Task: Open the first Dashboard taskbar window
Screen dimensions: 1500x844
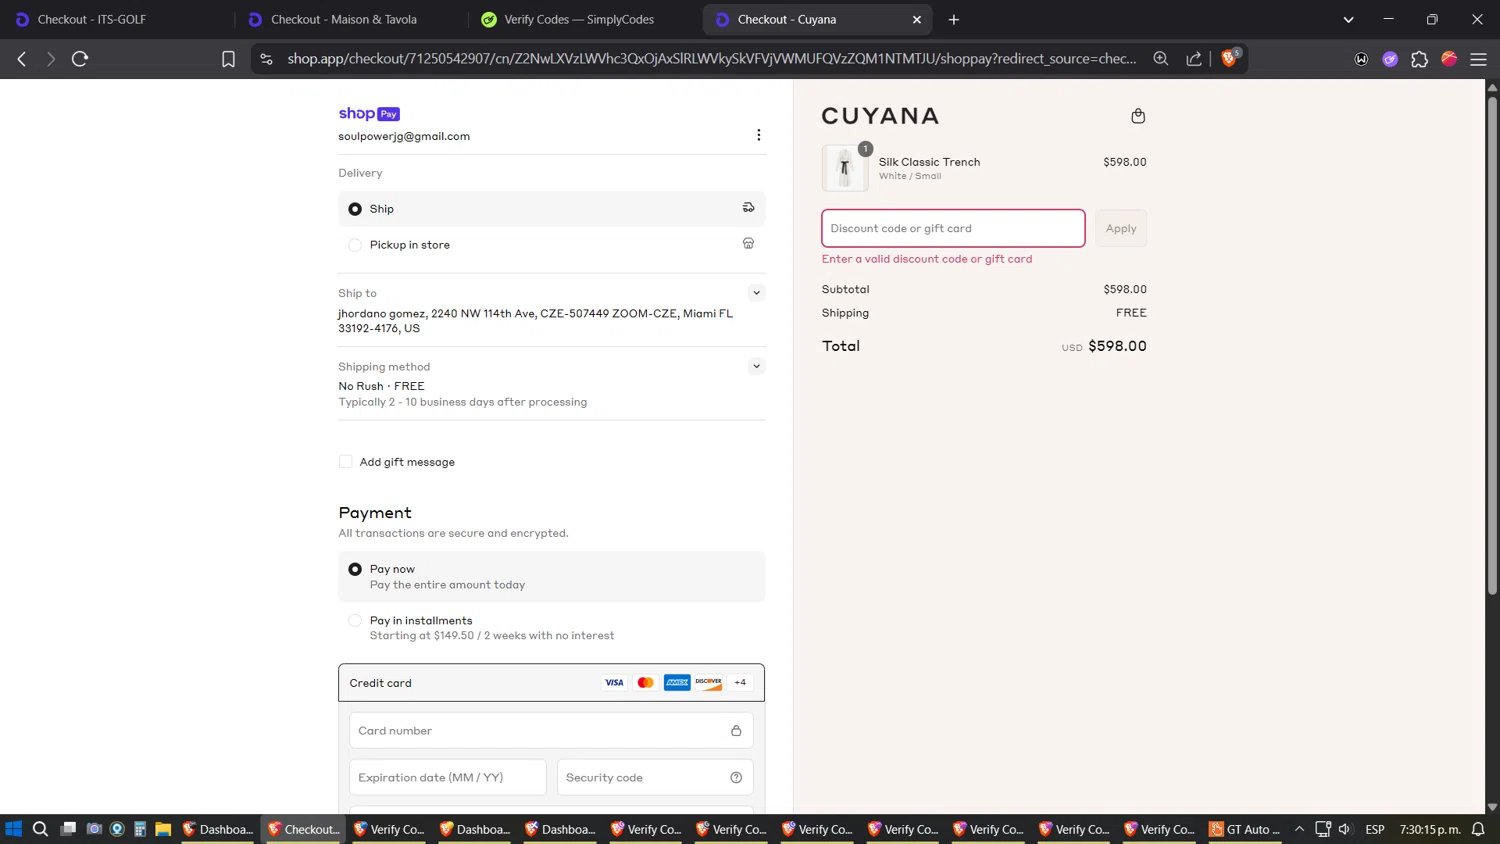Action: (x=218, y=829)
